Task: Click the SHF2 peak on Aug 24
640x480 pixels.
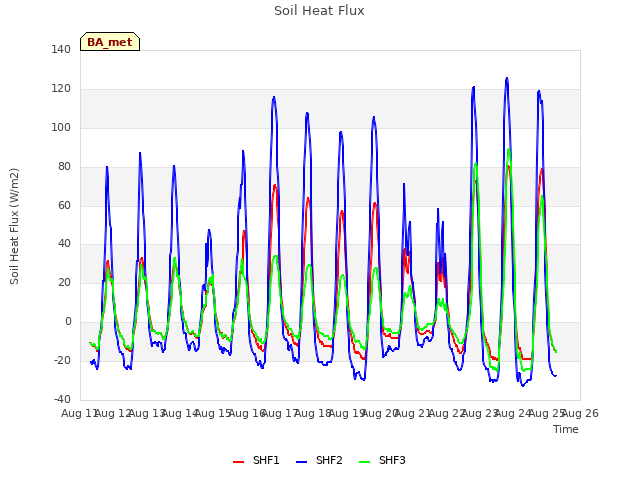Action: [507, 78]
